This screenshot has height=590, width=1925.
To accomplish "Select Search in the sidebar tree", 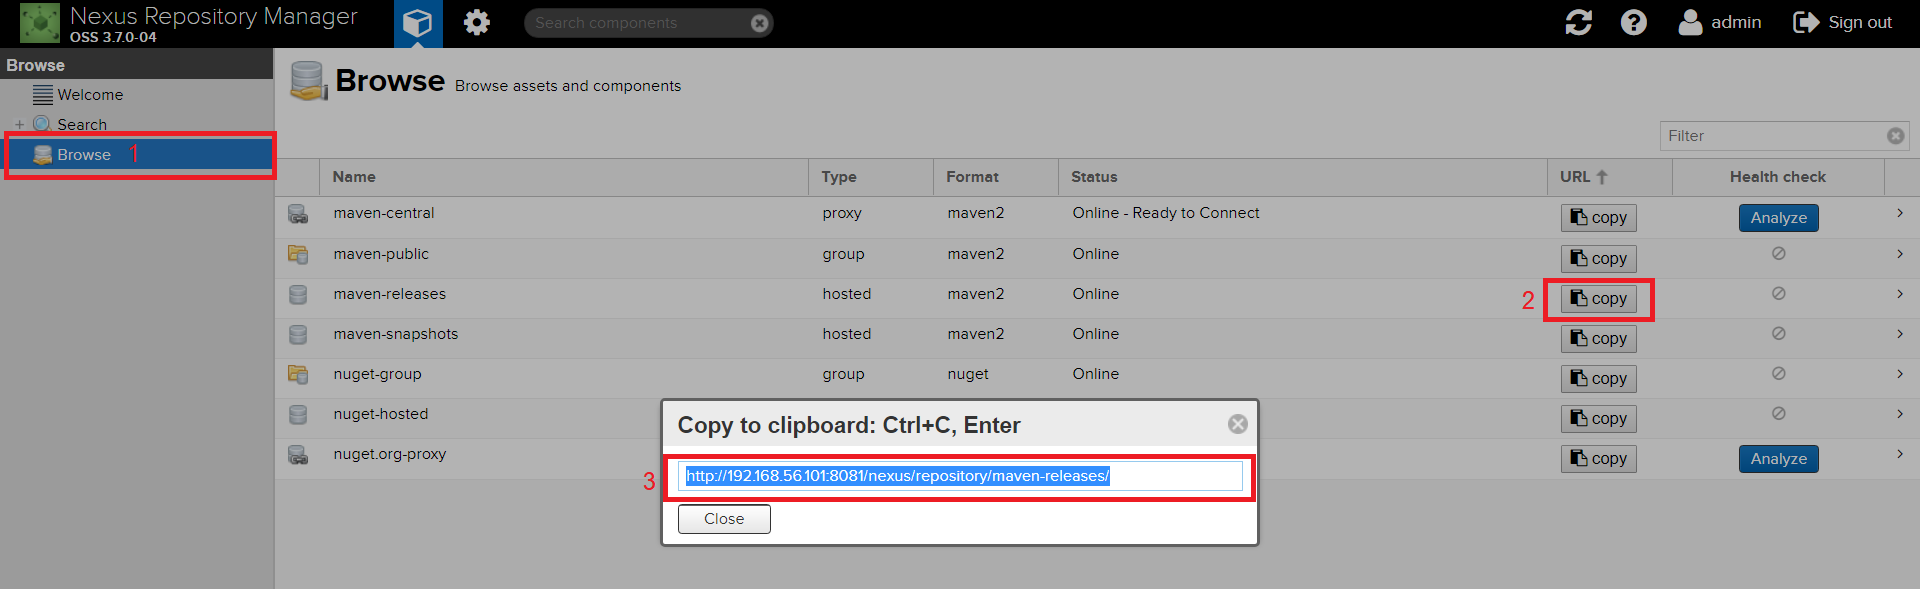I will (82, 125).
